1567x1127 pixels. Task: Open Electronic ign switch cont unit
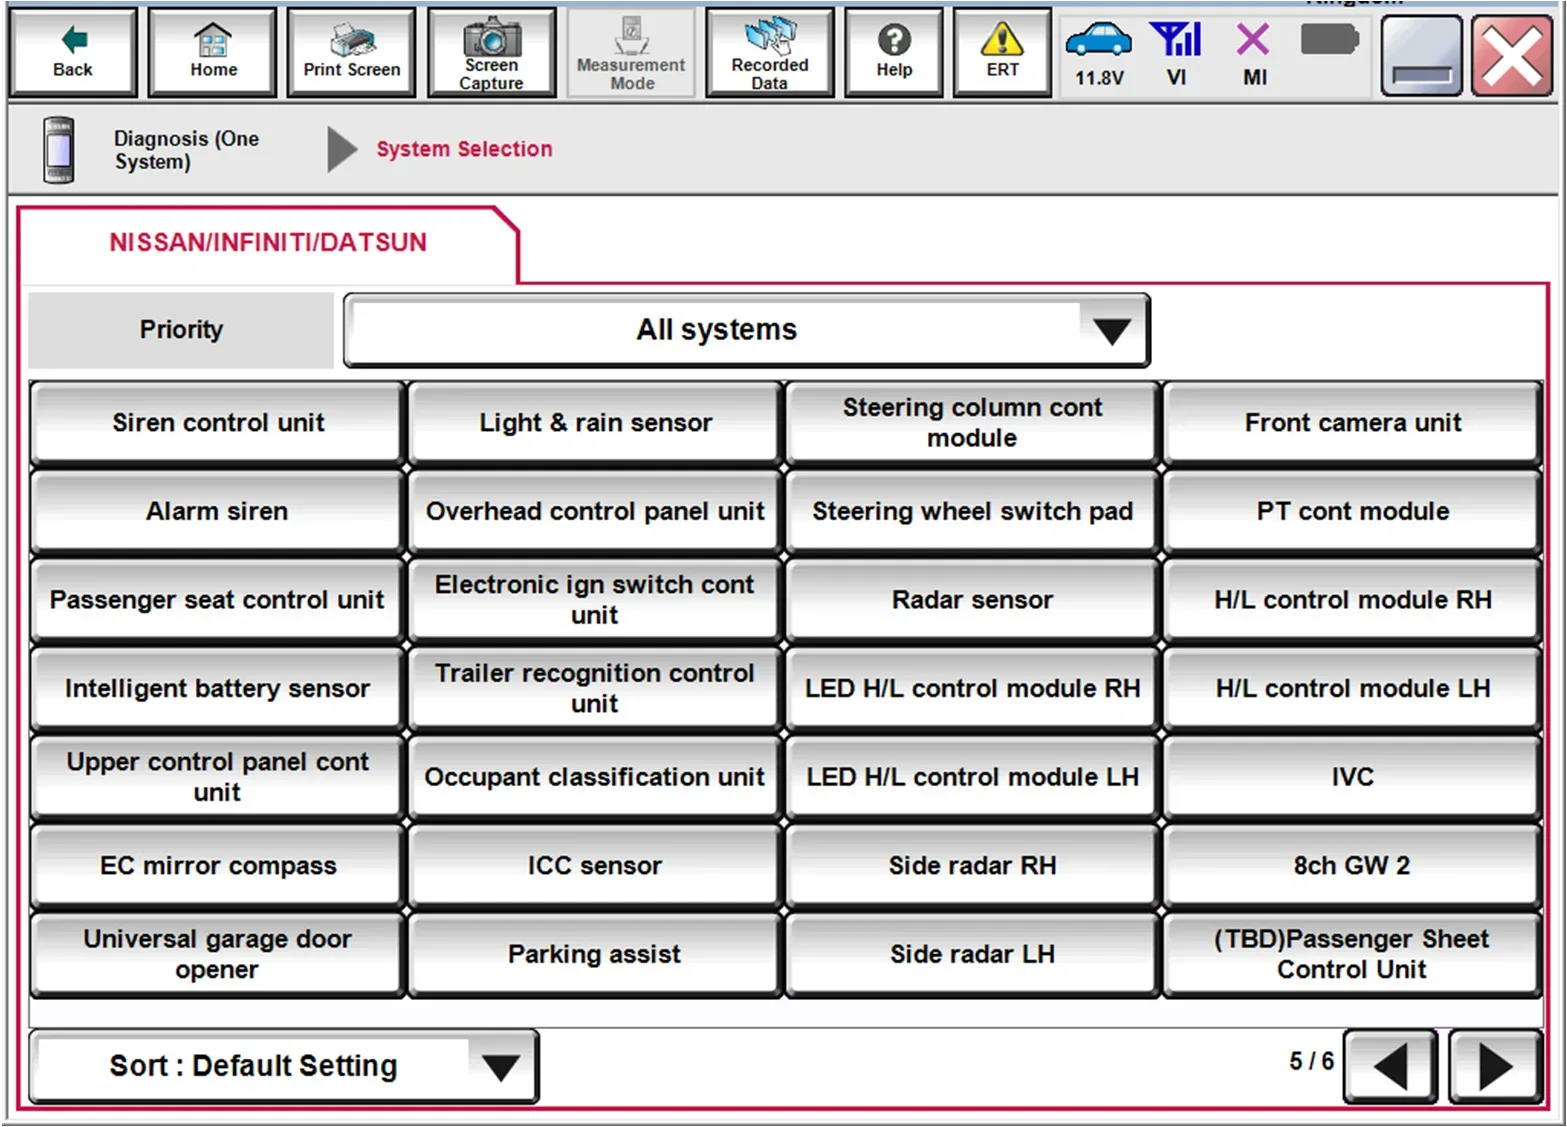(x=595, y=600)
